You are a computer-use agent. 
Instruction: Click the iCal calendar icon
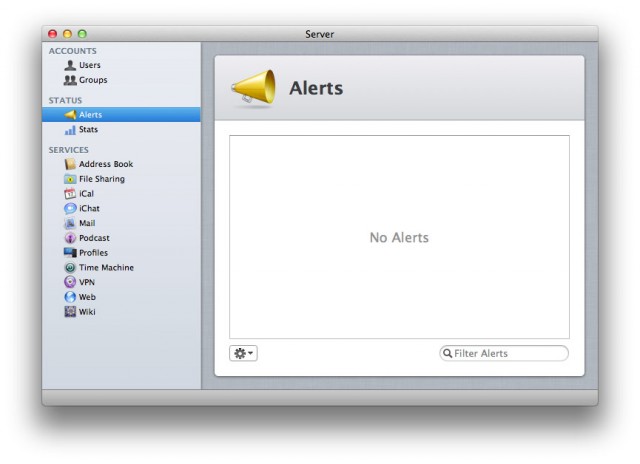(x=70, y=194)
